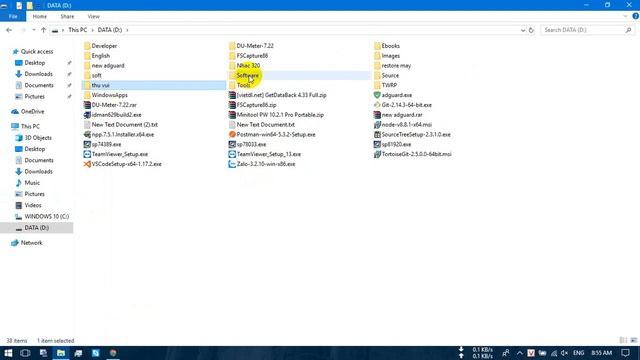Switch to the Share ribbon tab
640x360 pixels.
(67, 16)
